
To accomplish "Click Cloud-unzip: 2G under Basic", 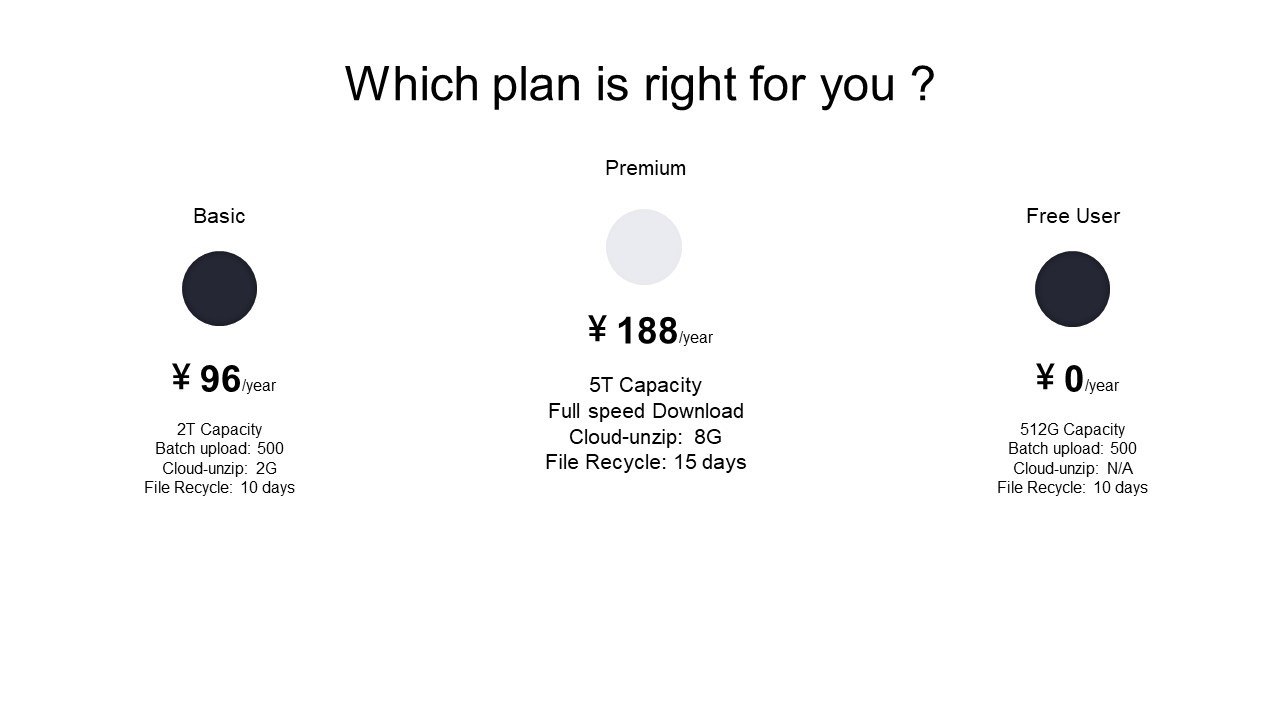I will 219,468.
